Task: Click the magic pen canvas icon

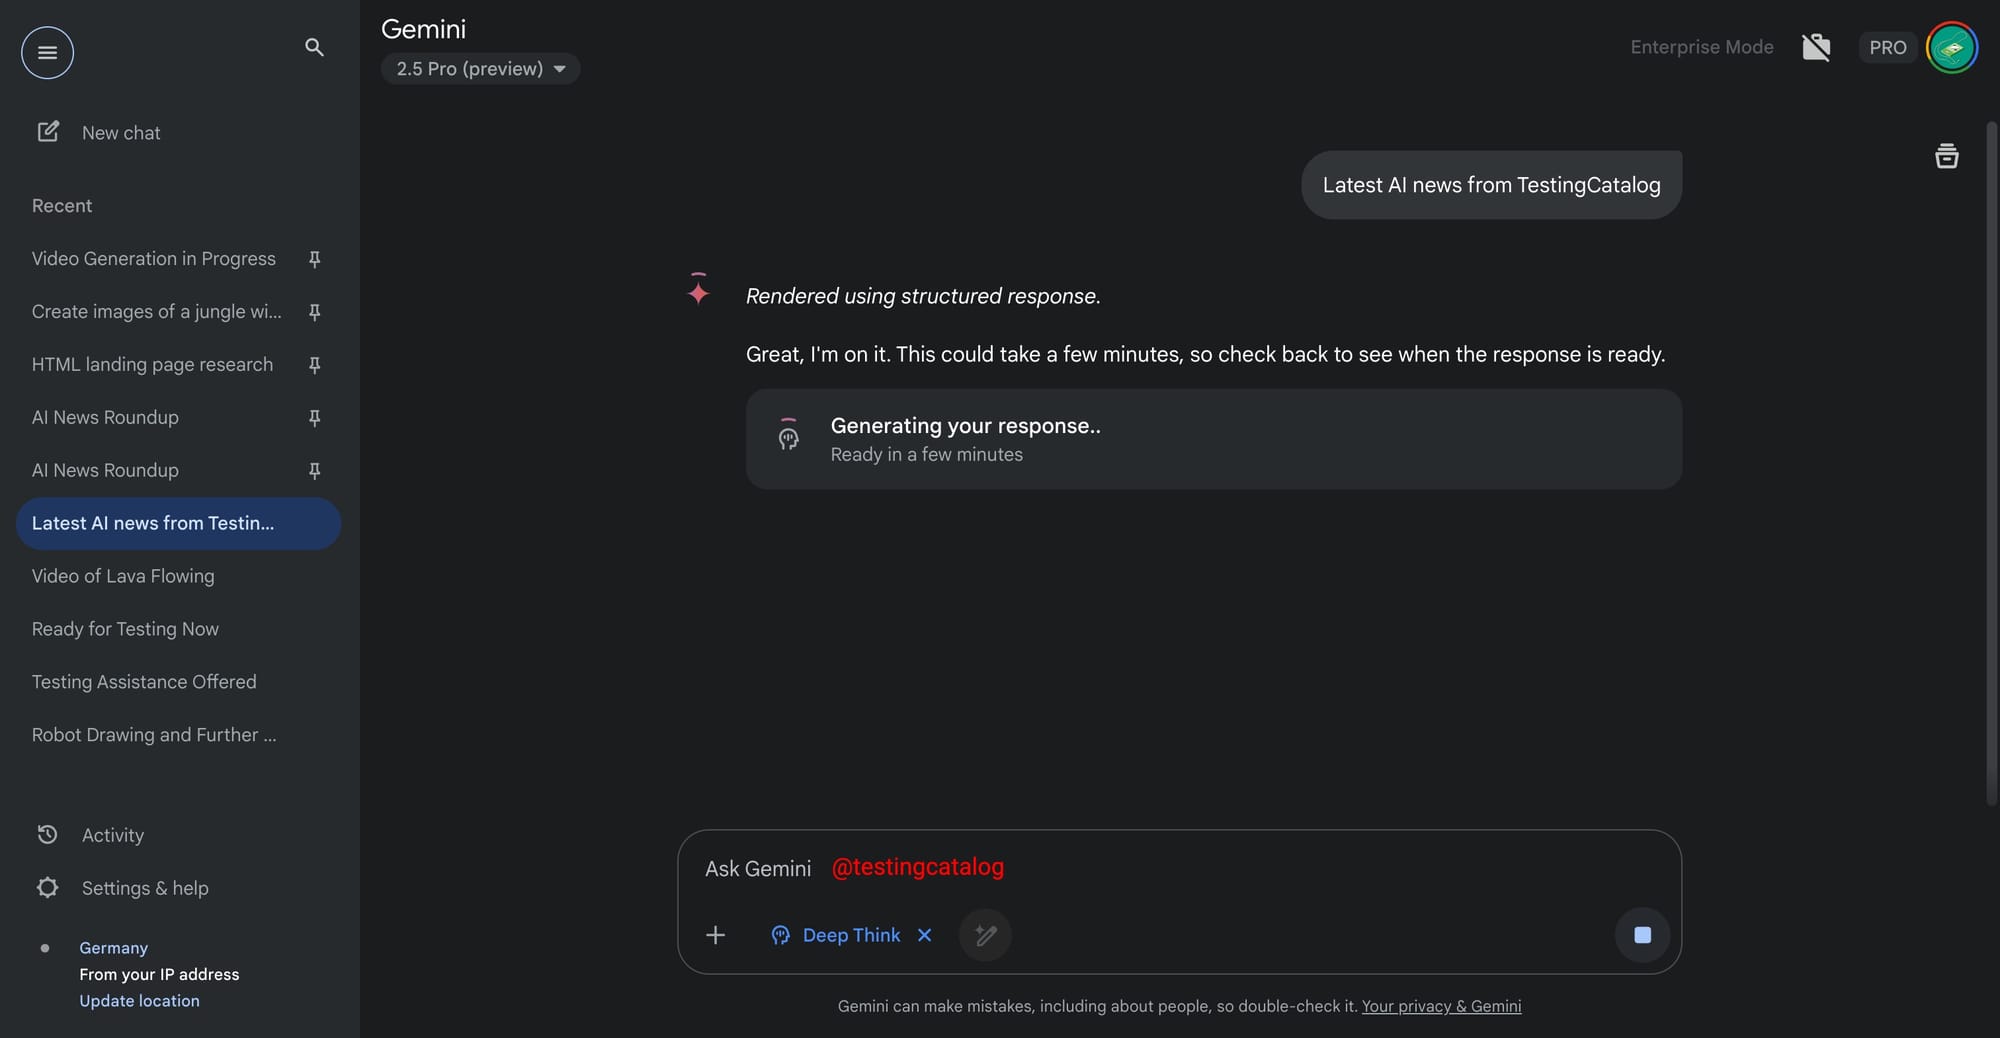Action: click(x=985, y=935)
